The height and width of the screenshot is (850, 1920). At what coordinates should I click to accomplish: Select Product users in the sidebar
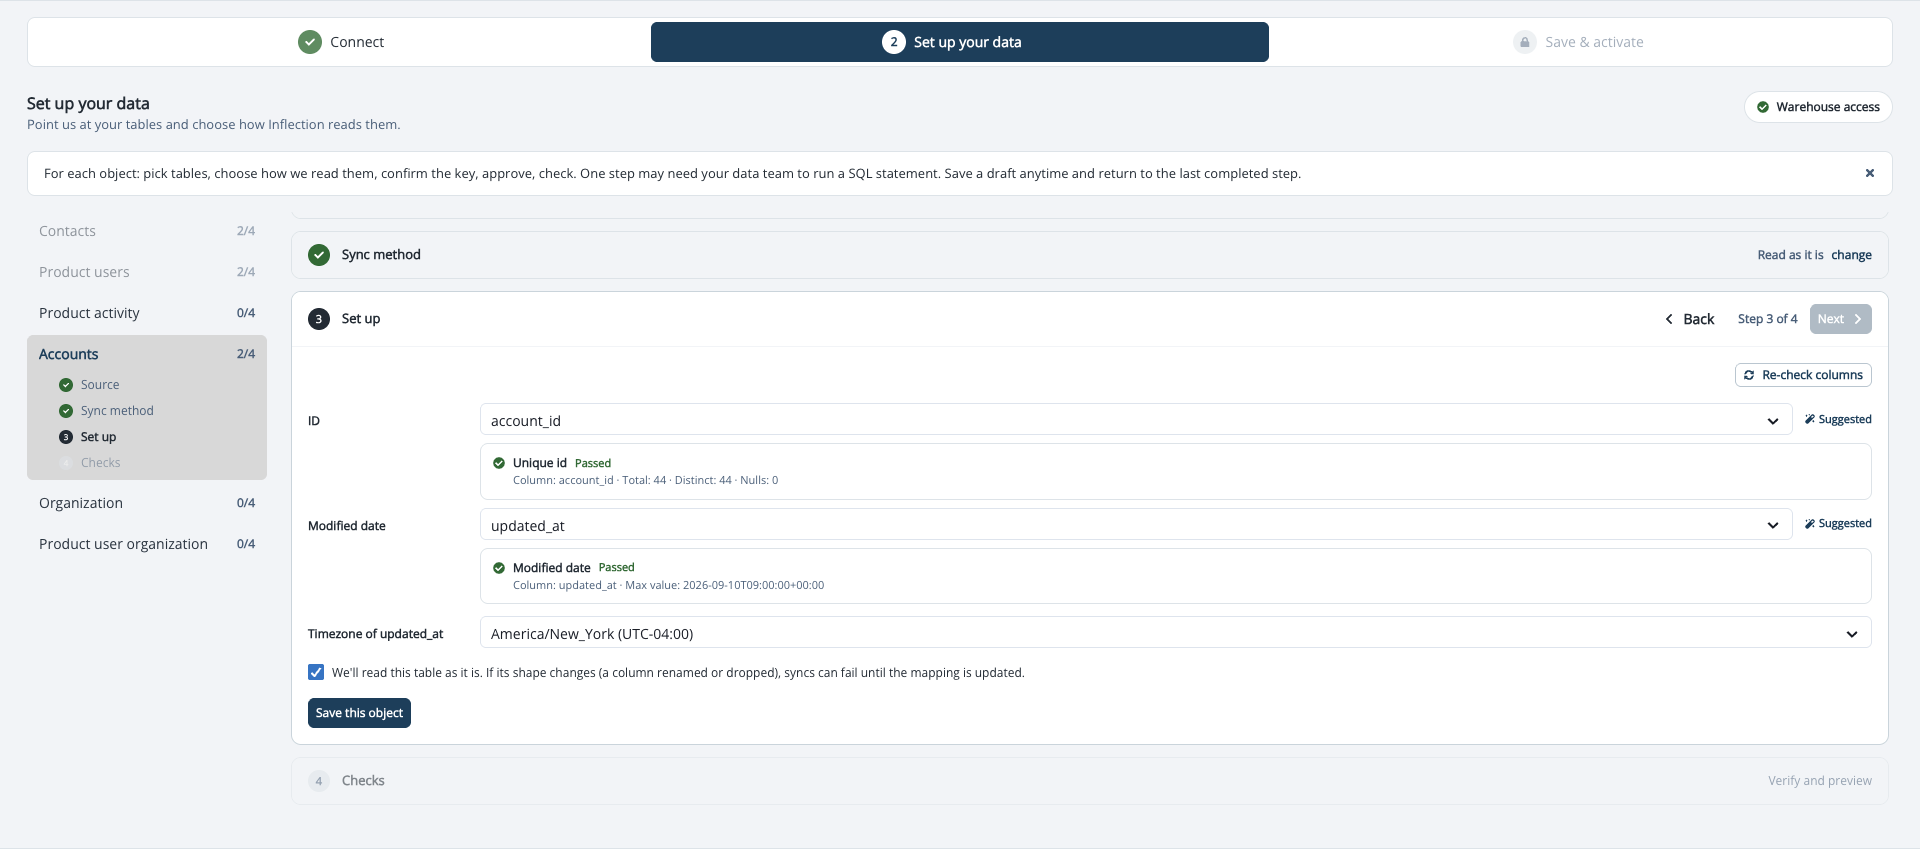[147, 272]
